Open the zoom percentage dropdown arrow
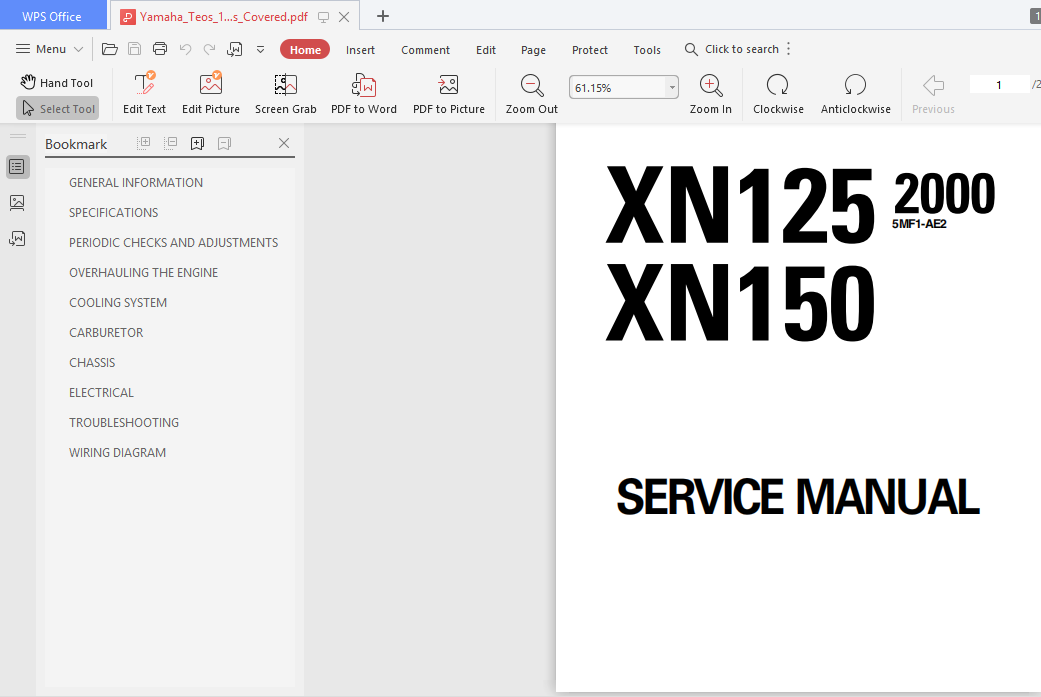Viewport: 1041px width, 697px height. pos(672,87)
